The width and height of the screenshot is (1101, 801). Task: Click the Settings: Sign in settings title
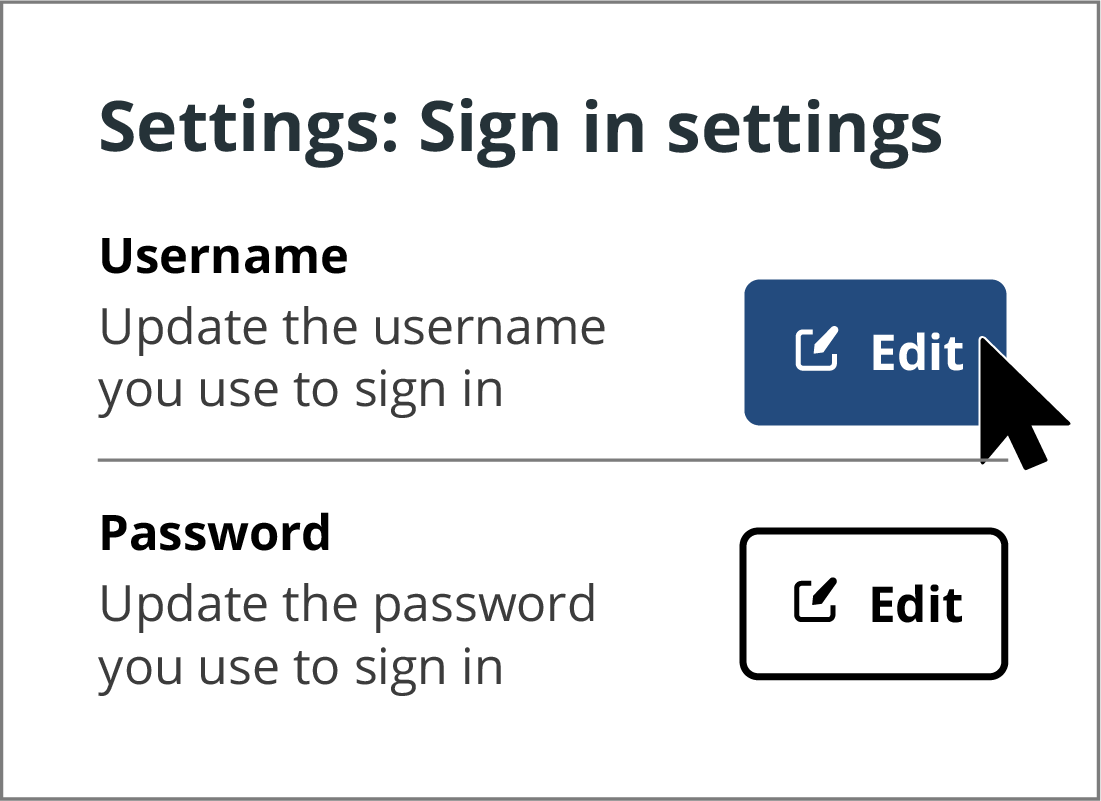pos(521,128)
